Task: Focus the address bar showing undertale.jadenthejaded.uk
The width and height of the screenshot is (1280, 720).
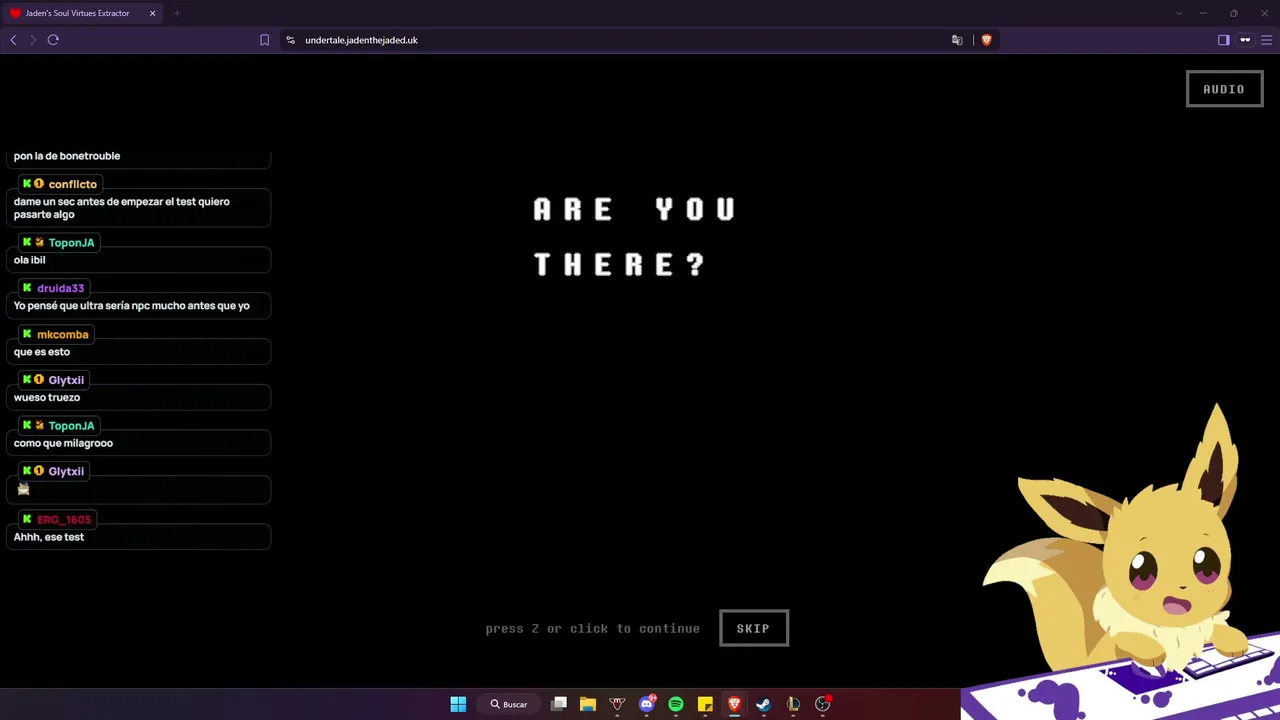Action: tap(361, 40)
